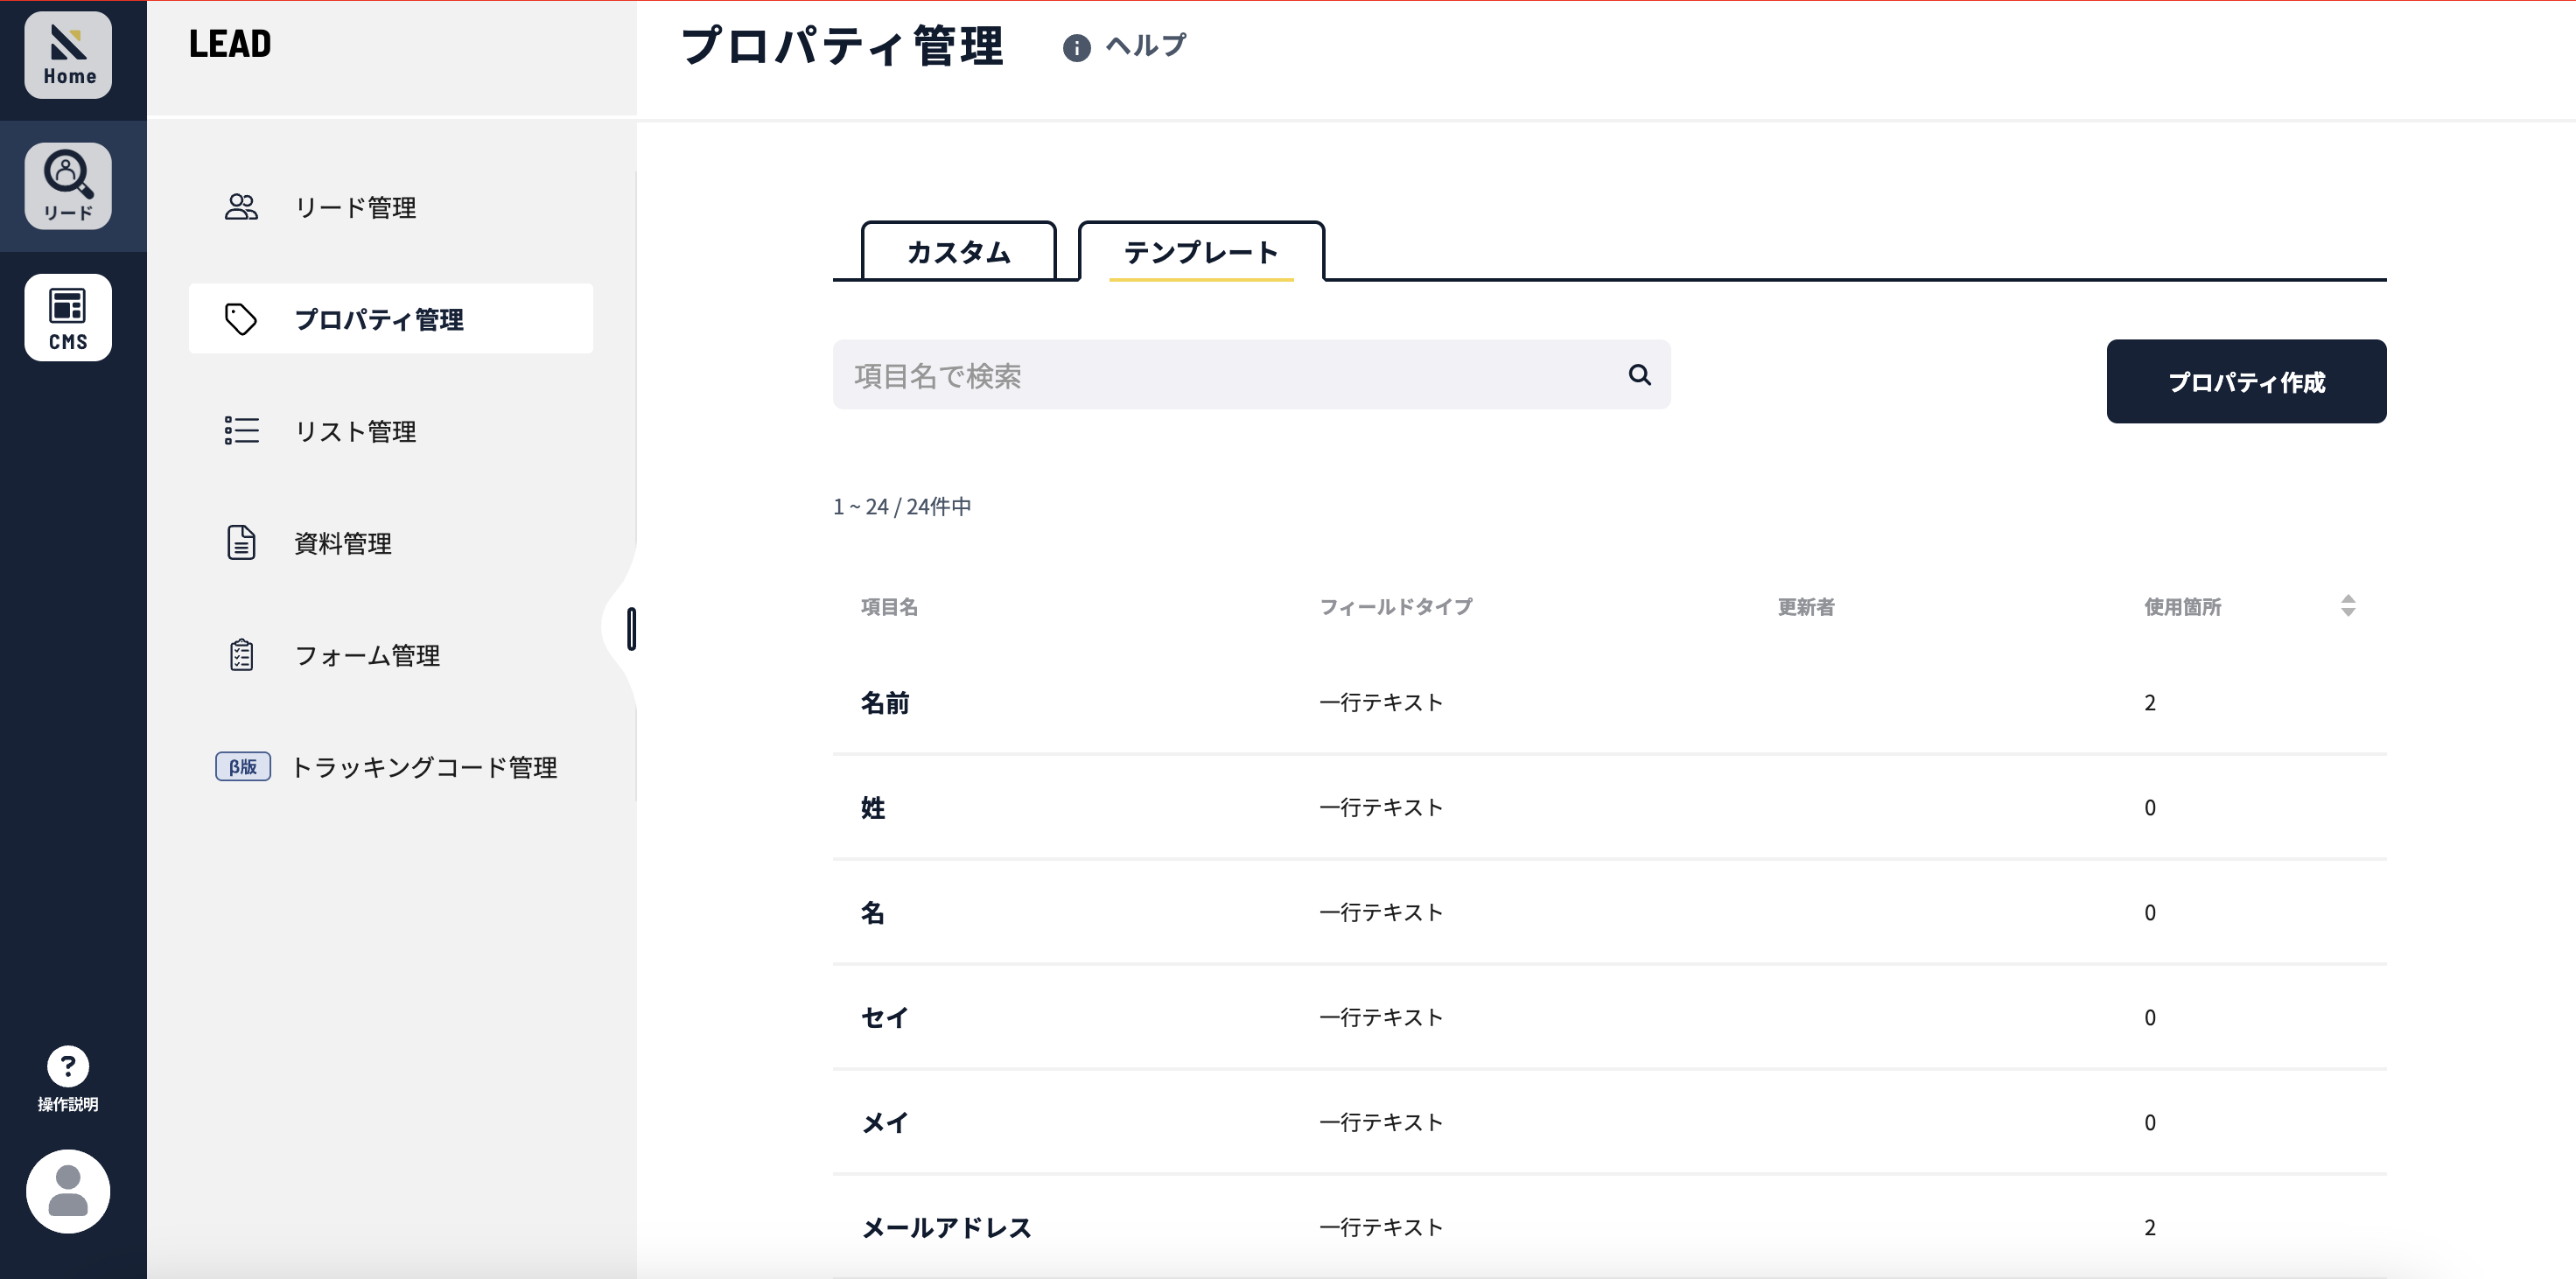Image resolution: width=2576 pixels, height=1279 pixels.
Task: Click the フィールドタイプ column header
Action: click(x=1395, y=606)
